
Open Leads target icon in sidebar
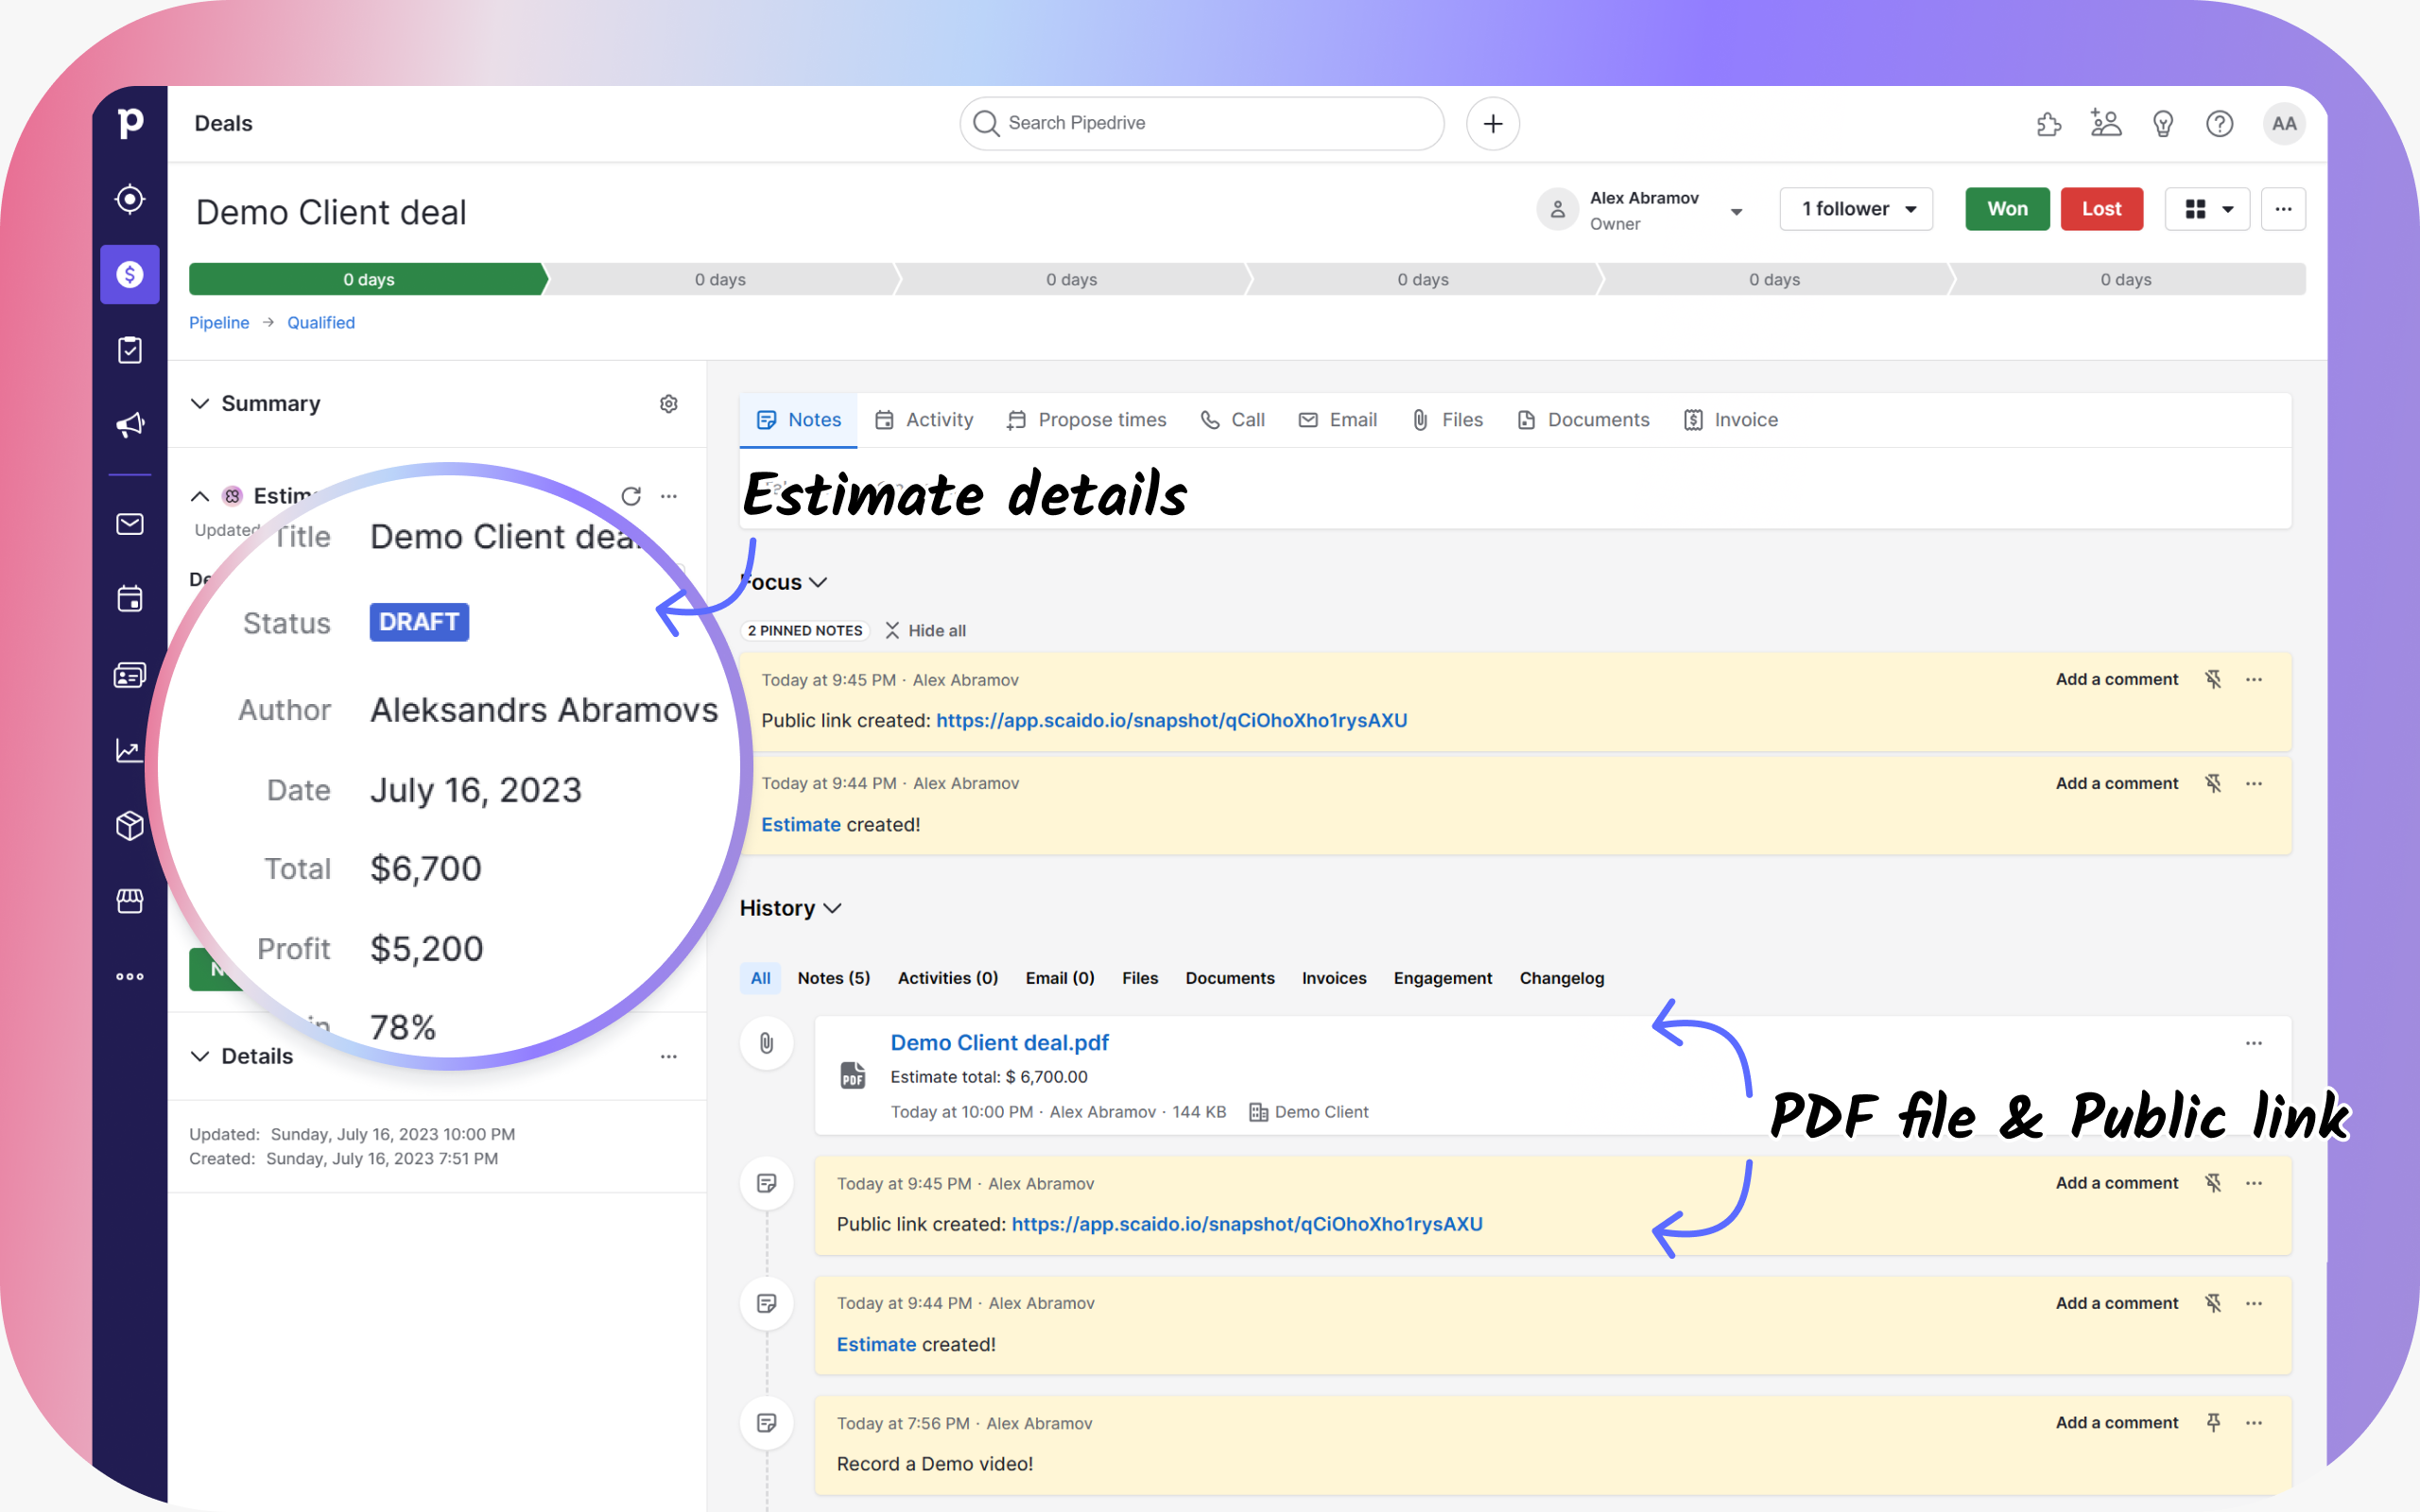click(x=130, y=199)
